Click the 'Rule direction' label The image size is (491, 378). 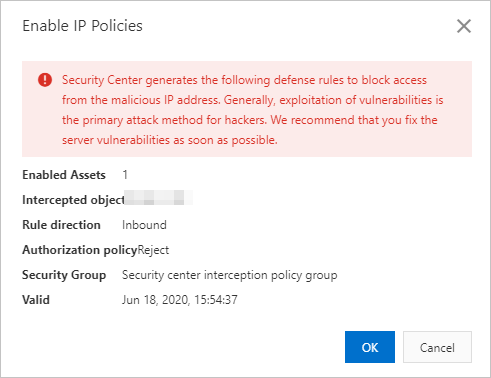61,225
